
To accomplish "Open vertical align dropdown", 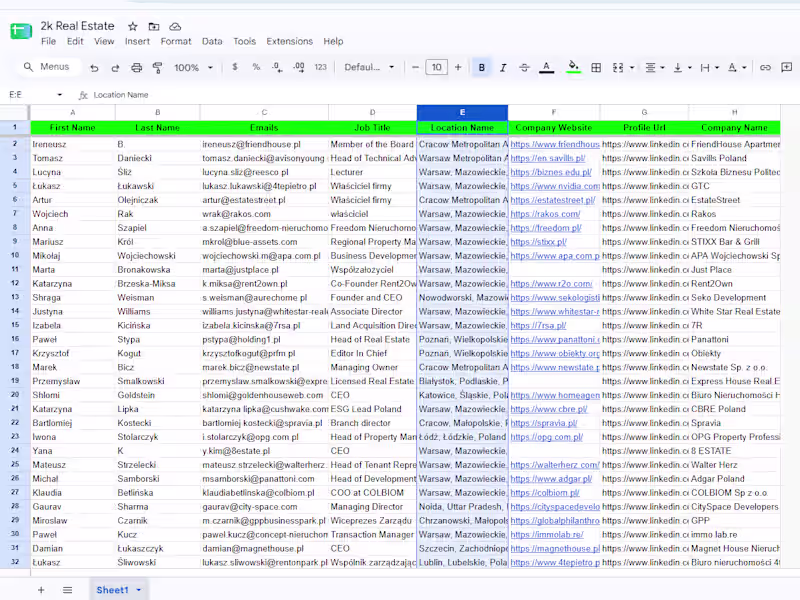I will coord(683,67).
